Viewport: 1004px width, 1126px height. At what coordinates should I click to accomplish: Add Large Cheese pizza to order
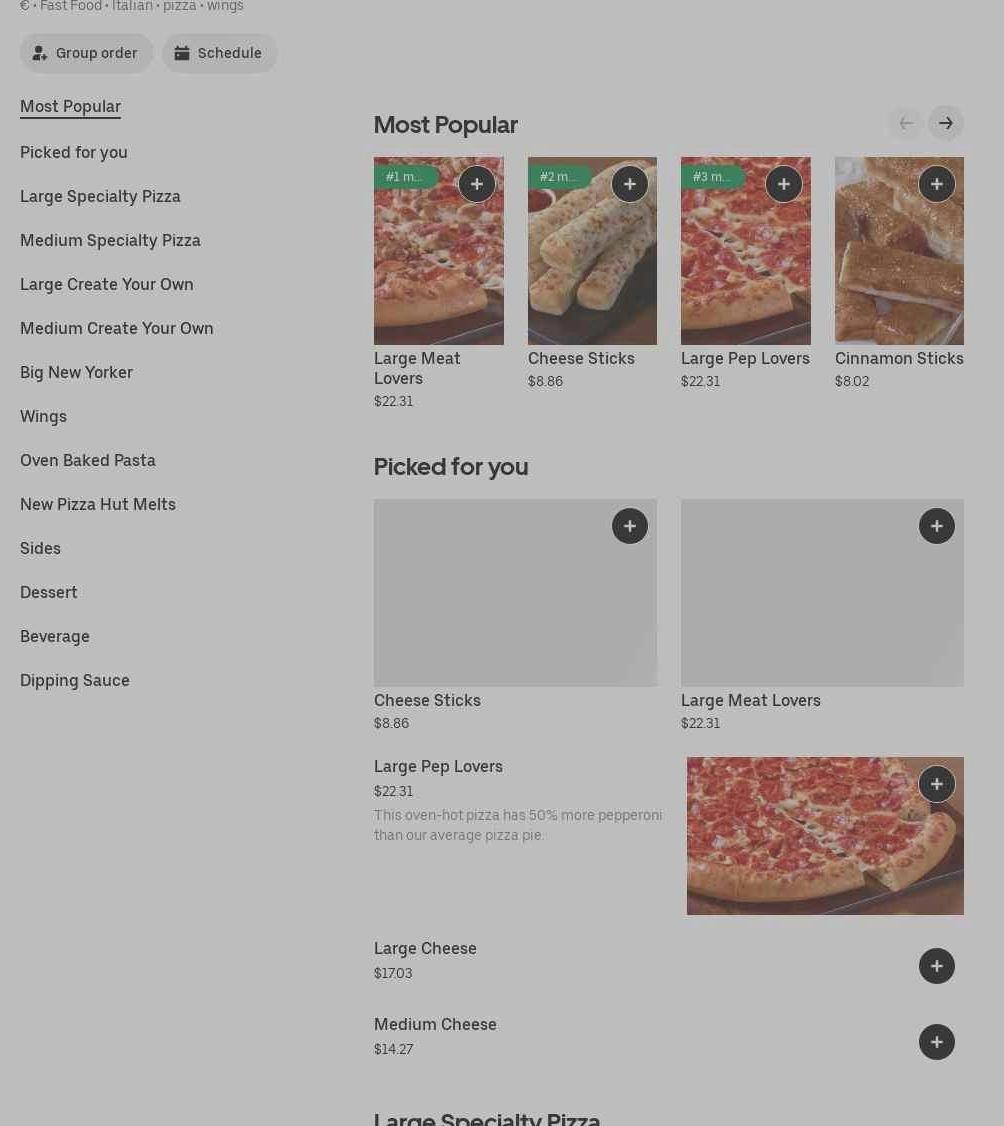tap(937, 966)
